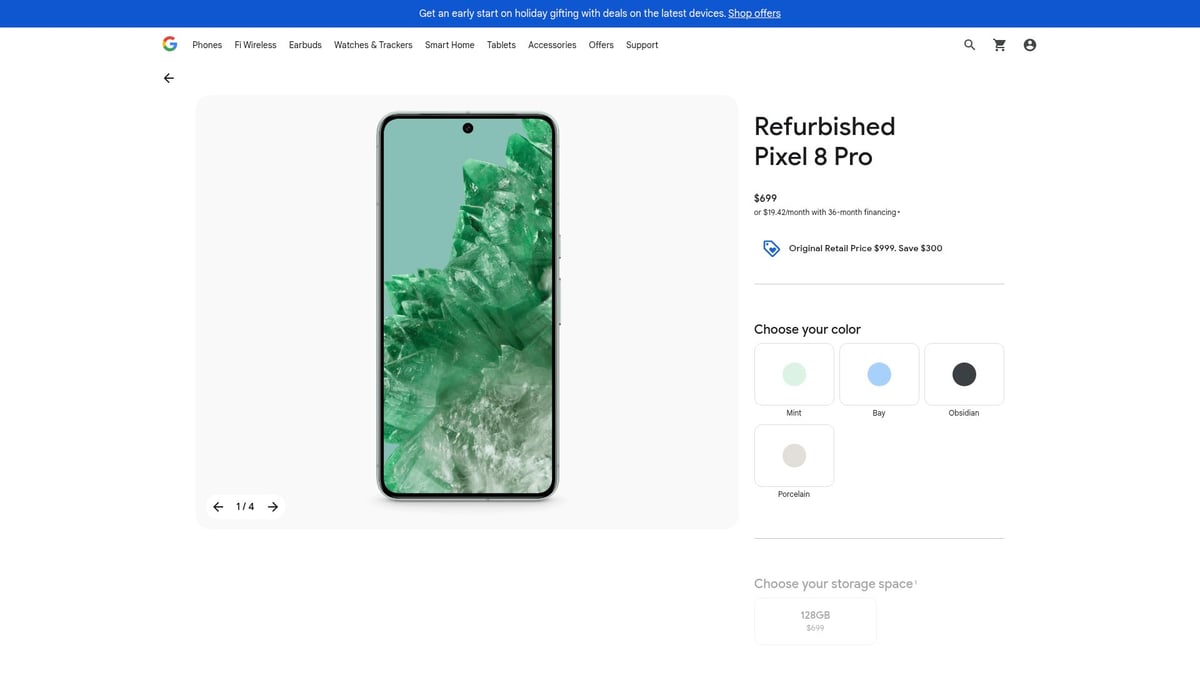Open Watches & Trackers
Screen dimensions: 1200x675
point(373,44)
